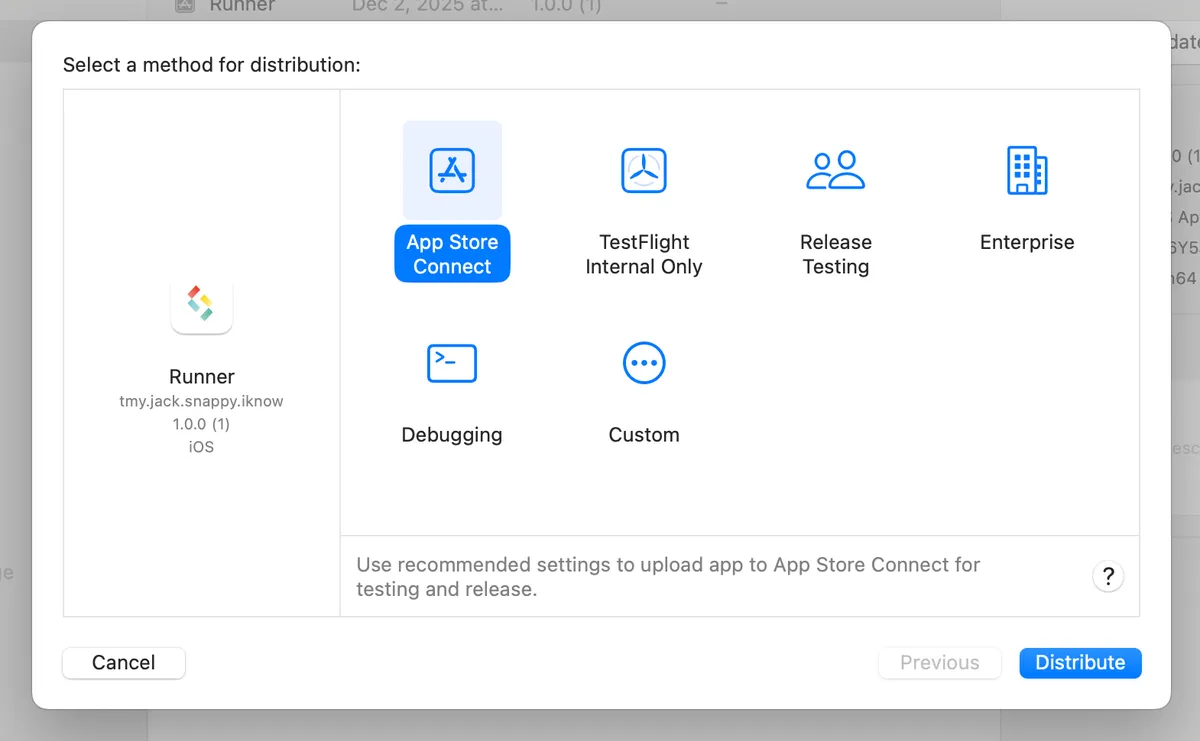Viewport: 1200px width, 741px height.
Task: Choose the TestFlight Internal Only icon
Action: click(x=643, y=170)
